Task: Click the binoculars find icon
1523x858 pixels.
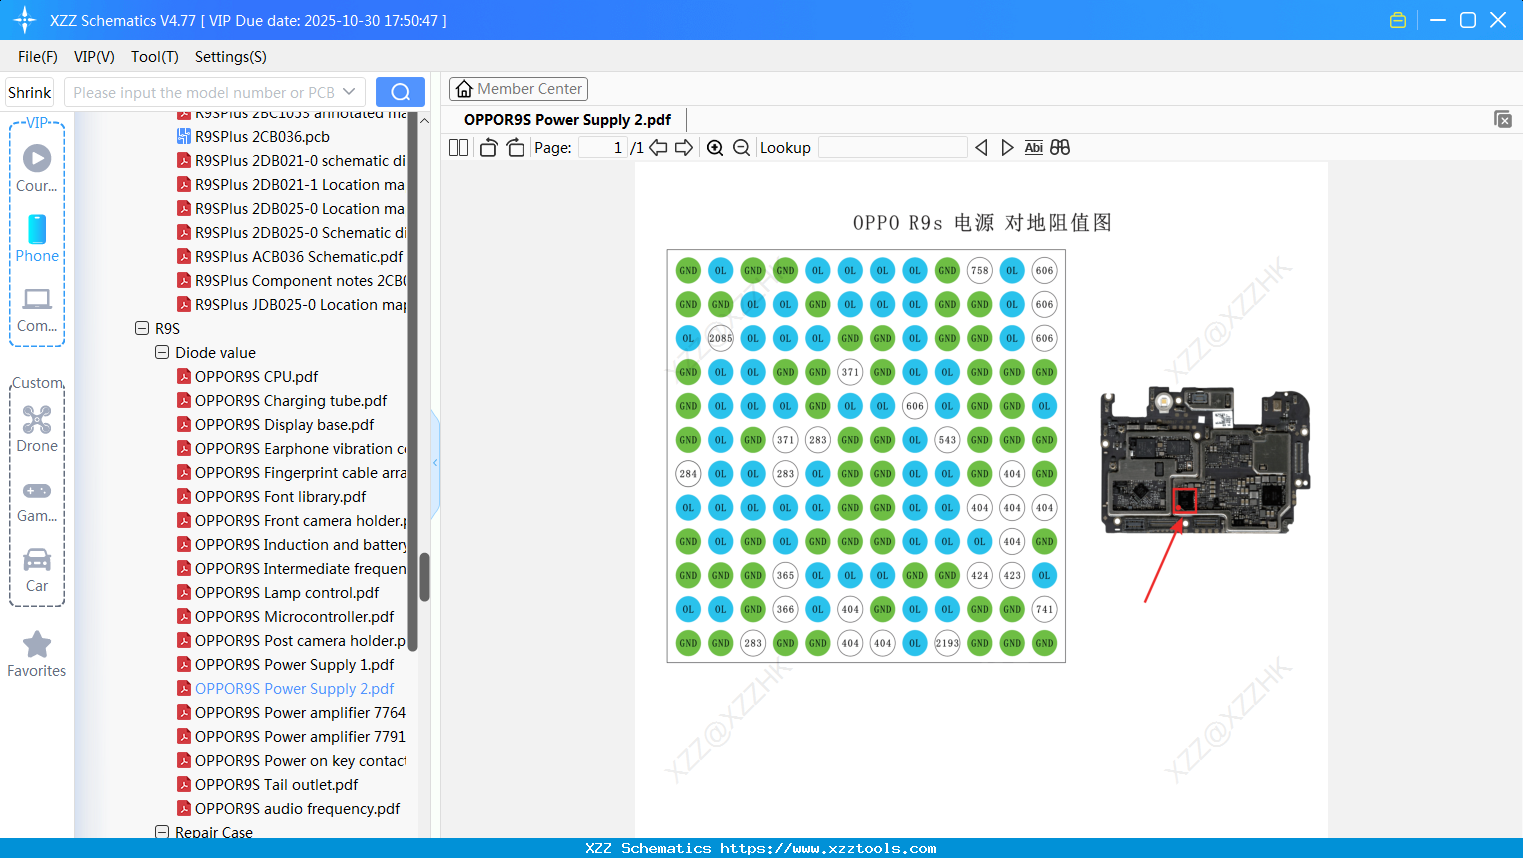Action: [1060, 148]
